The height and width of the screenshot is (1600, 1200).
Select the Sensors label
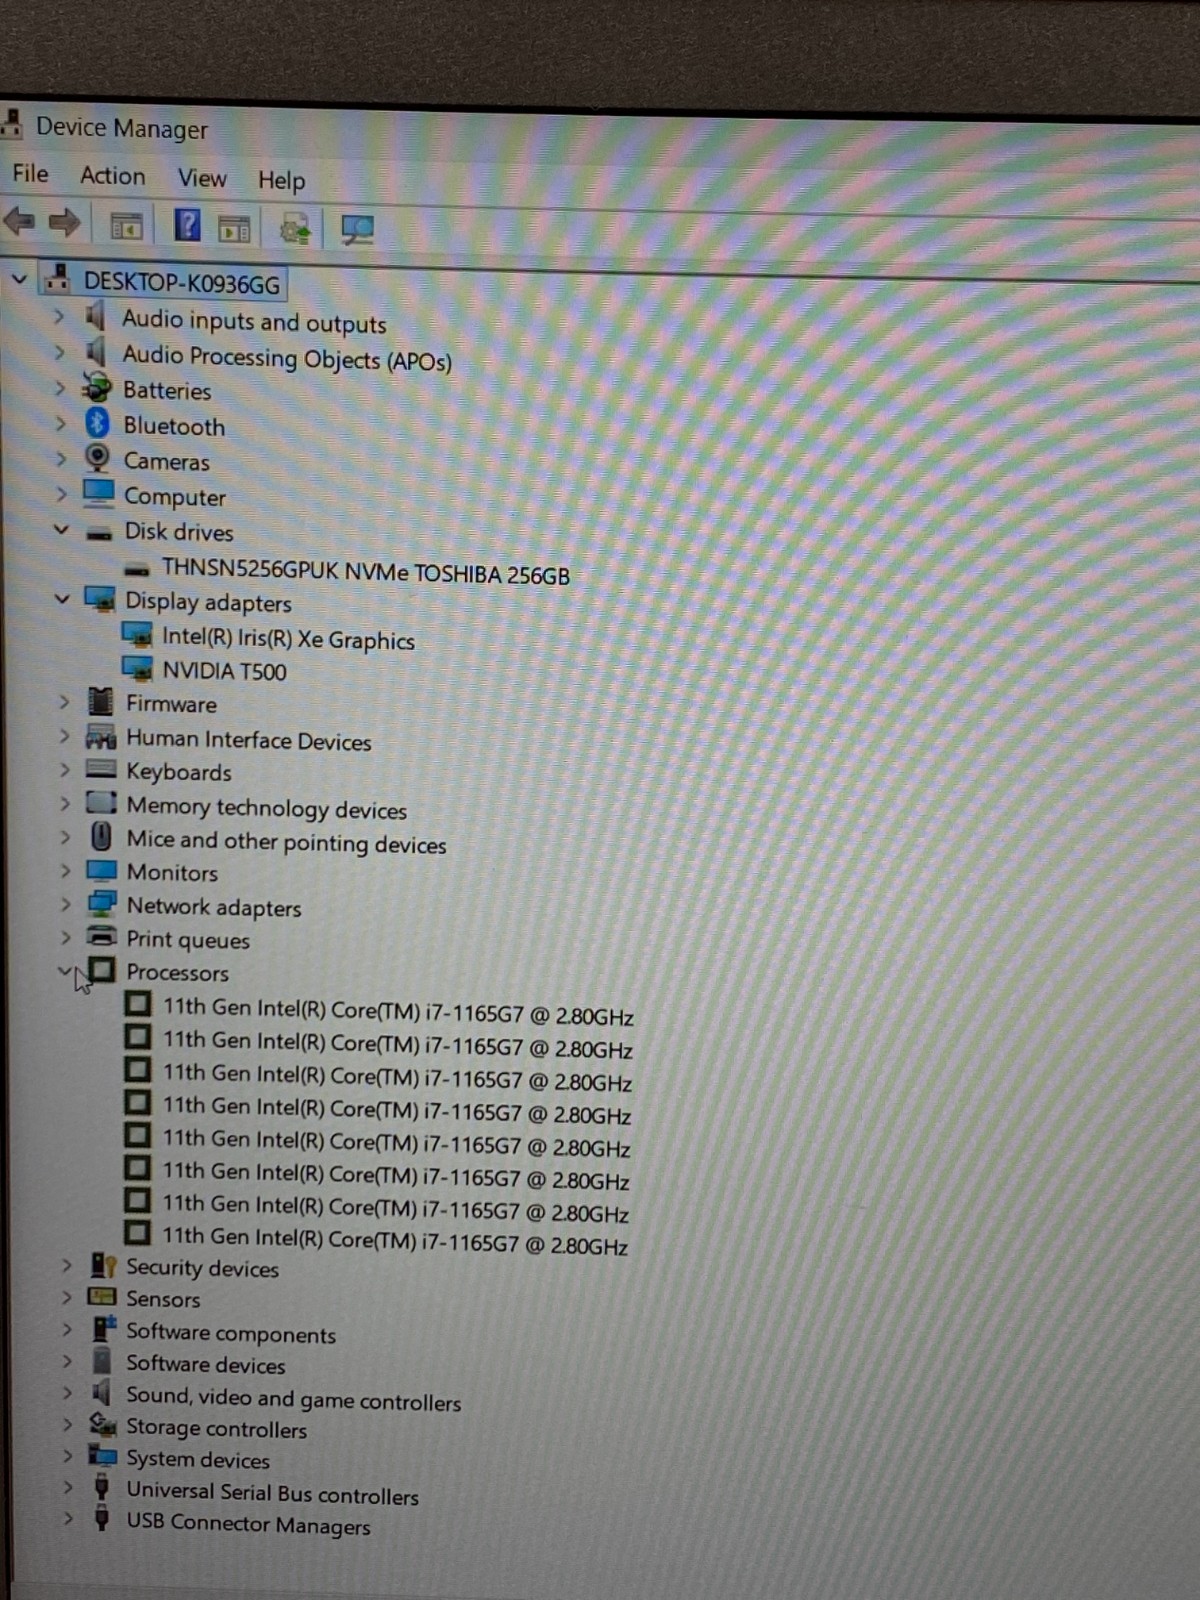(163, 1299)
